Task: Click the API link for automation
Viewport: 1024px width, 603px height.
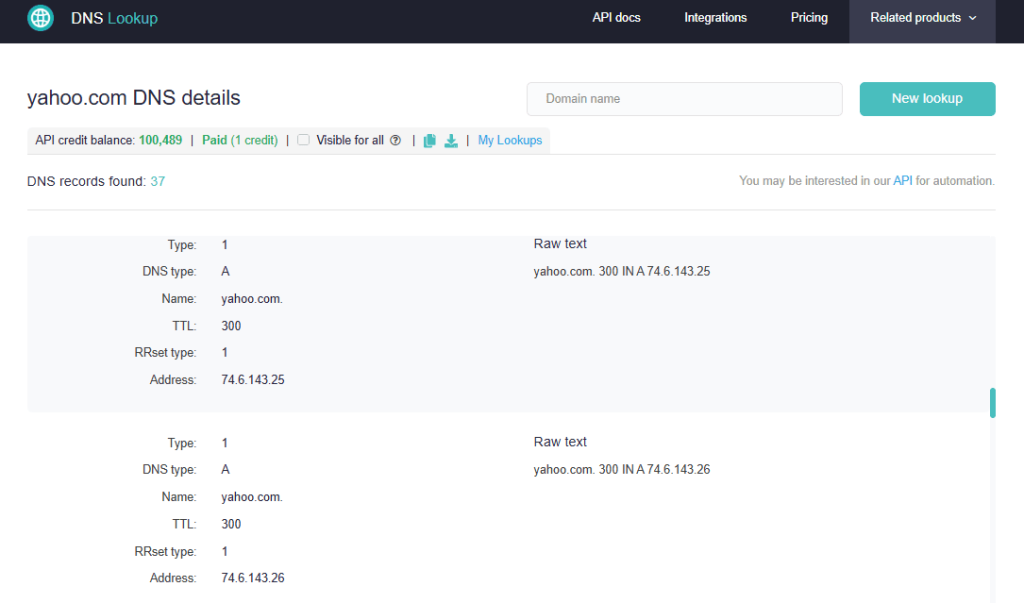Action: pyautogui.click(x=904, y=180)
